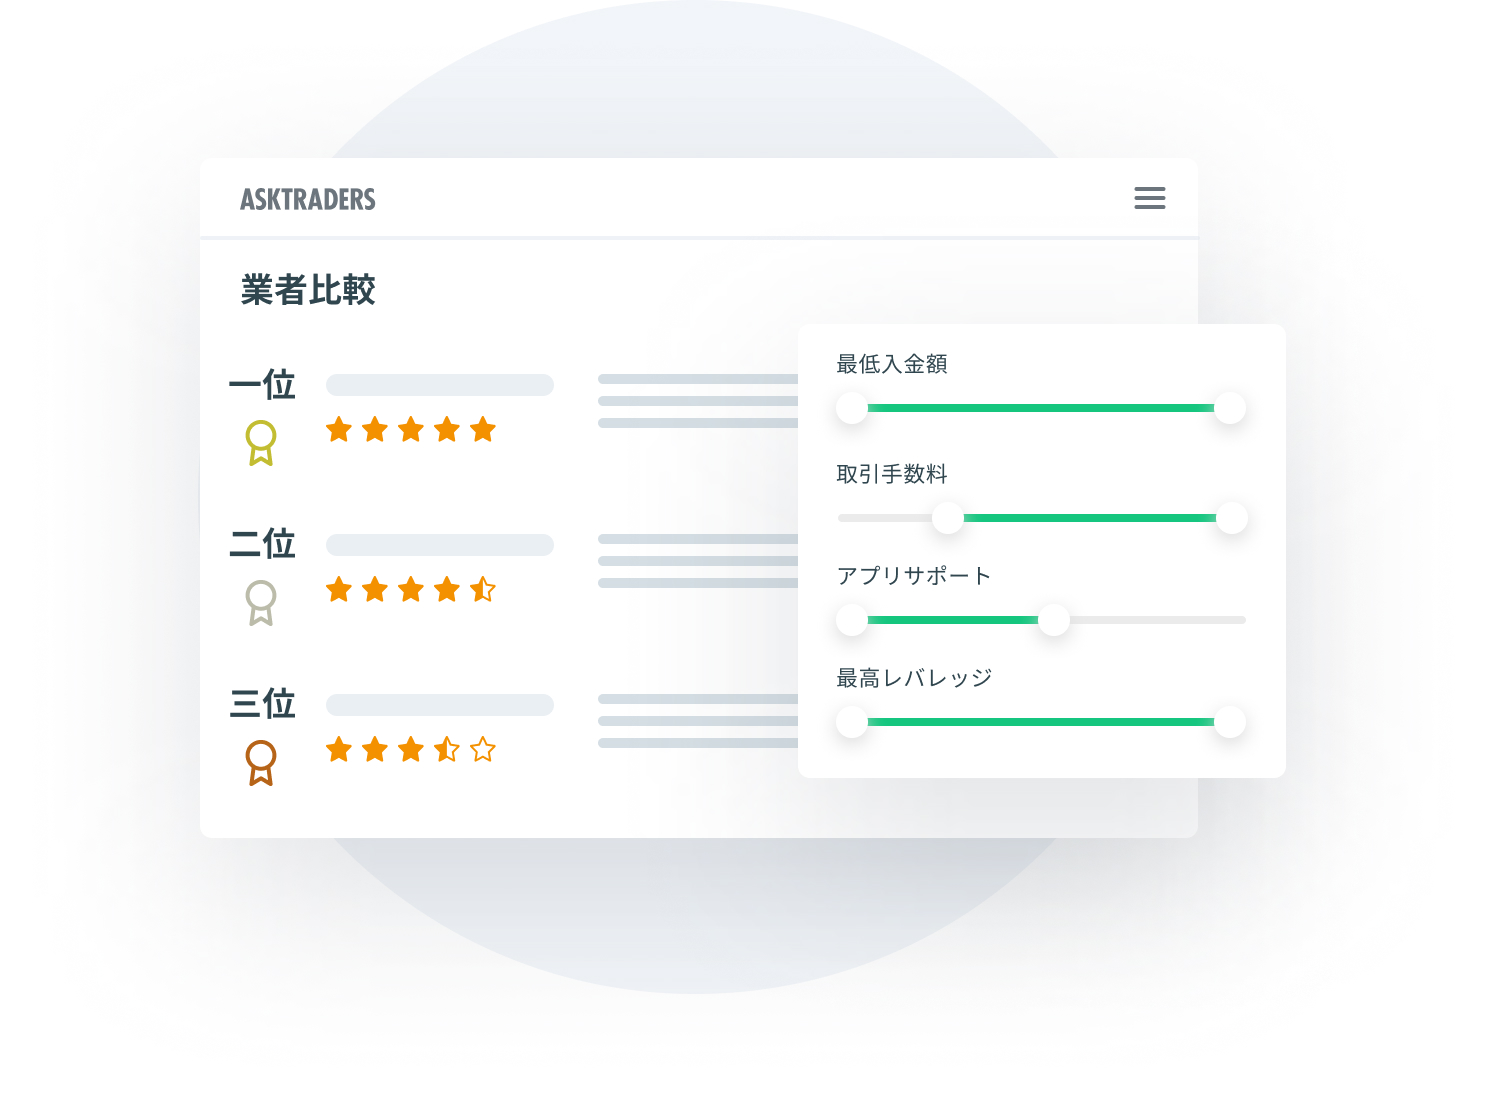Click the ASKTRADERS logo
Screen dimensions: 1486x1098
pos(308,199)
